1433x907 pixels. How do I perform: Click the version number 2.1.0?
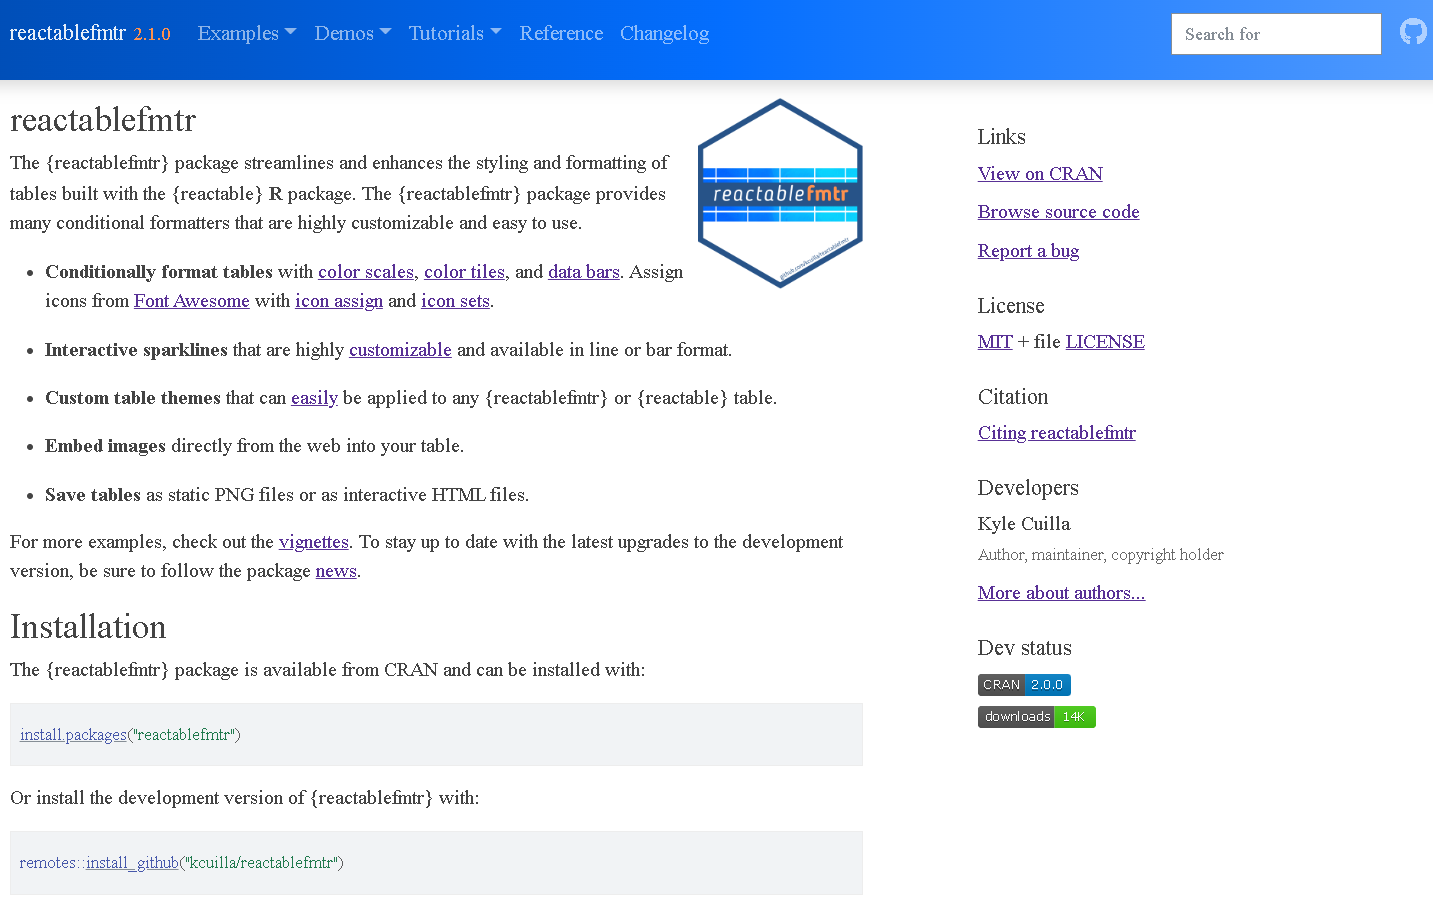[152, 34]
